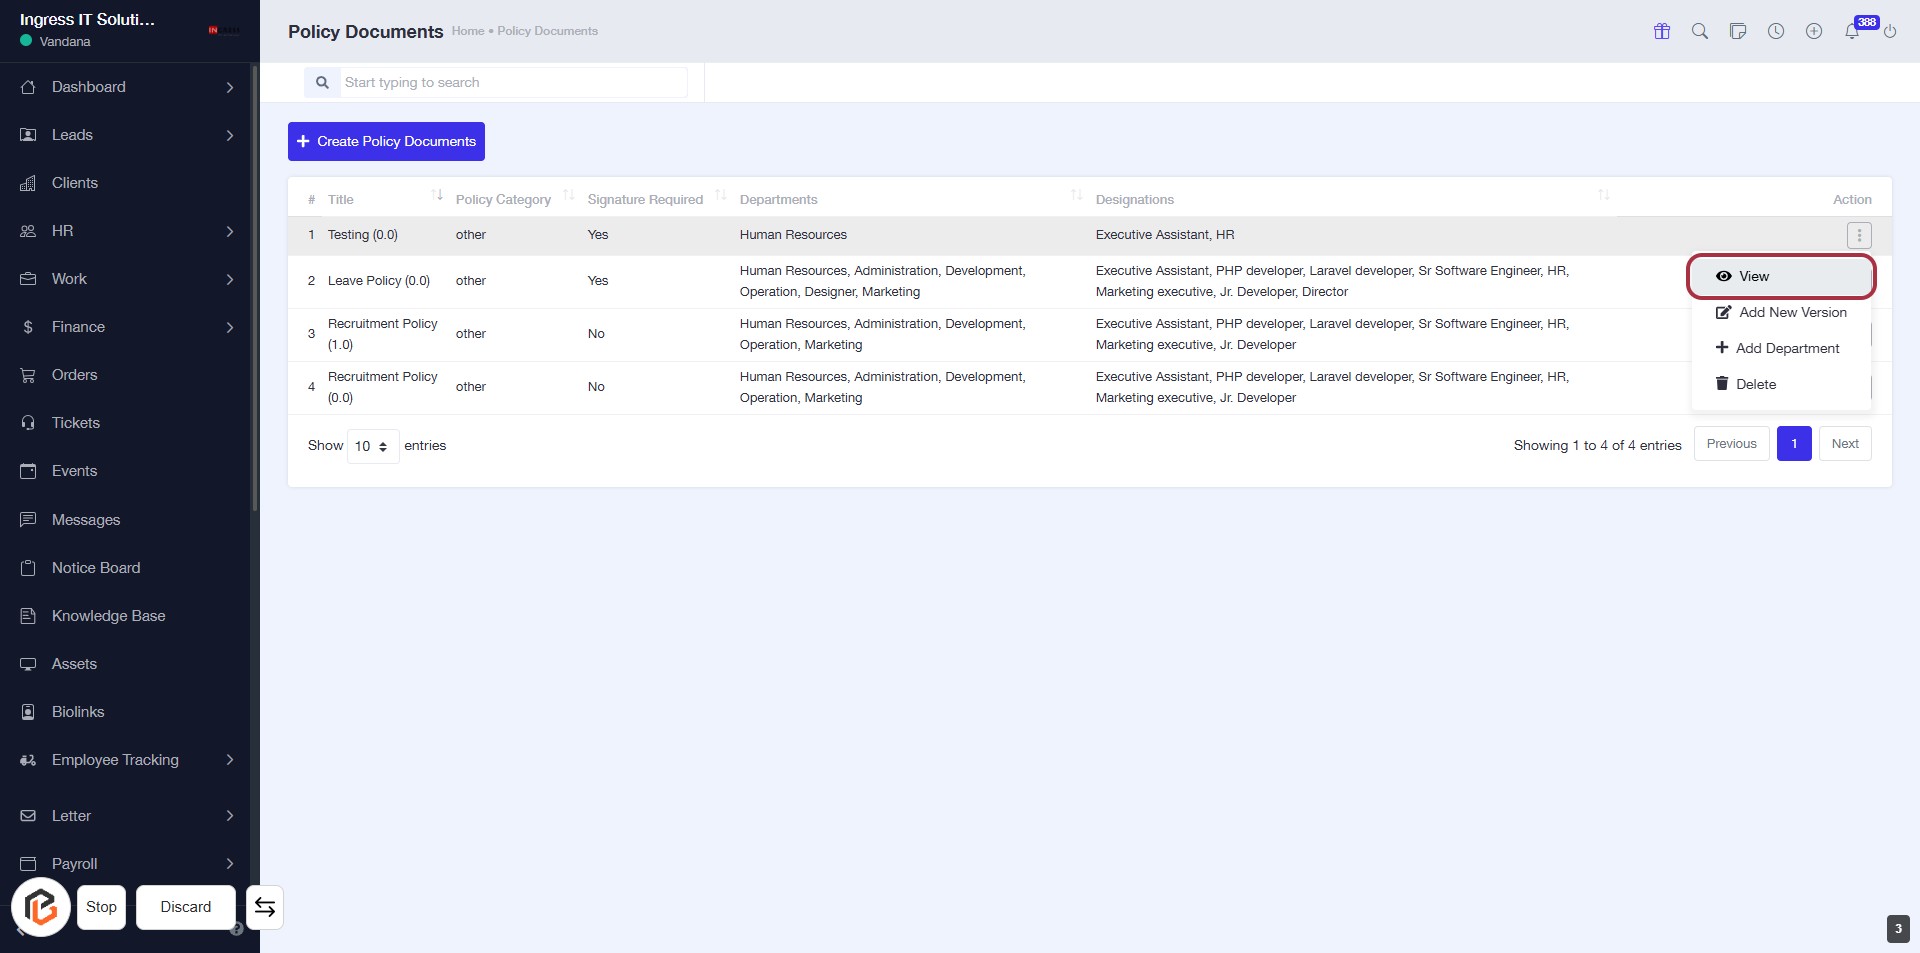
Task: Expand the Payroll sidebar section
Action: tap(128, 863)
